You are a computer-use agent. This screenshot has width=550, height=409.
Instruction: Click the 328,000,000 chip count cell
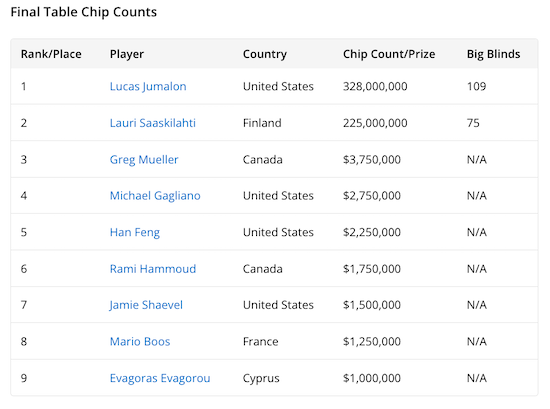pos(375,87)
